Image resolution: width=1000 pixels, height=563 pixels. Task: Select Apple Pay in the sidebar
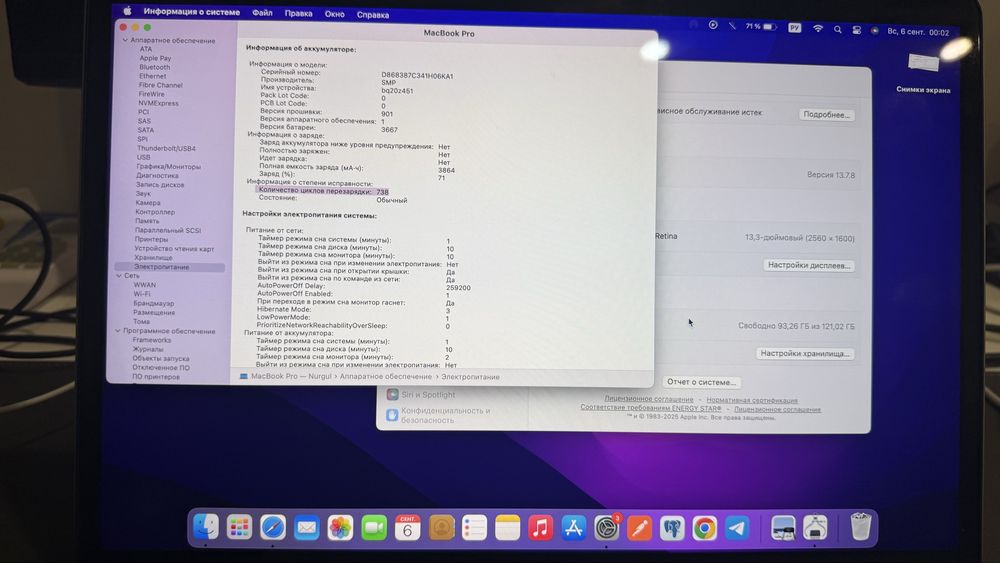click(155, 58)
